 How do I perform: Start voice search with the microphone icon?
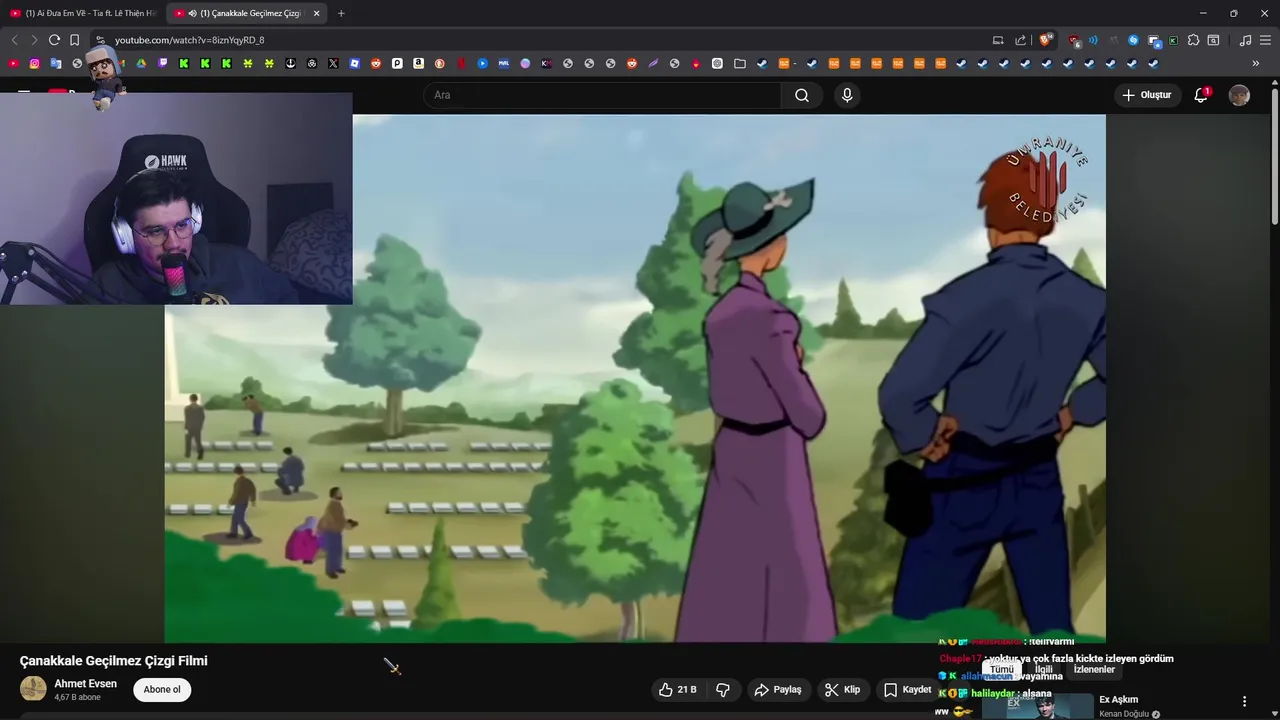[847, 95]
